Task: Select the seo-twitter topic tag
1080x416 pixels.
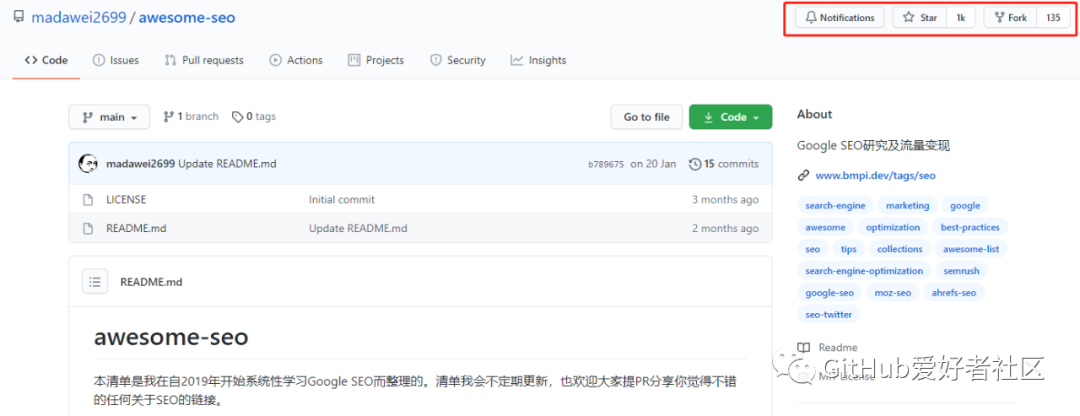Action: tap(829, 314)
